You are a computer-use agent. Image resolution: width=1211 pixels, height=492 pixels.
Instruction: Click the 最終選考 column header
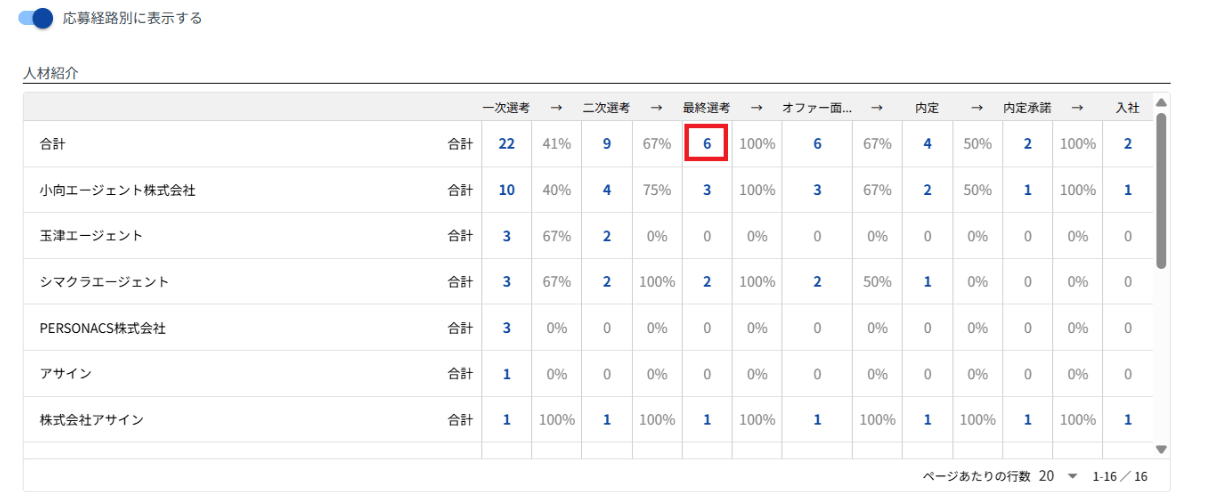[x=707, y=107]
